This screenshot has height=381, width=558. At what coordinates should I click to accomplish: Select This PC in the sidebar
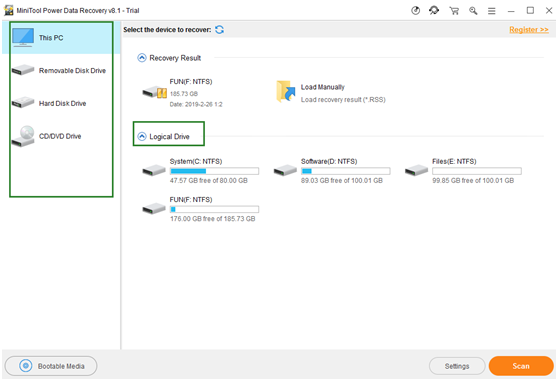click(61, 38)
